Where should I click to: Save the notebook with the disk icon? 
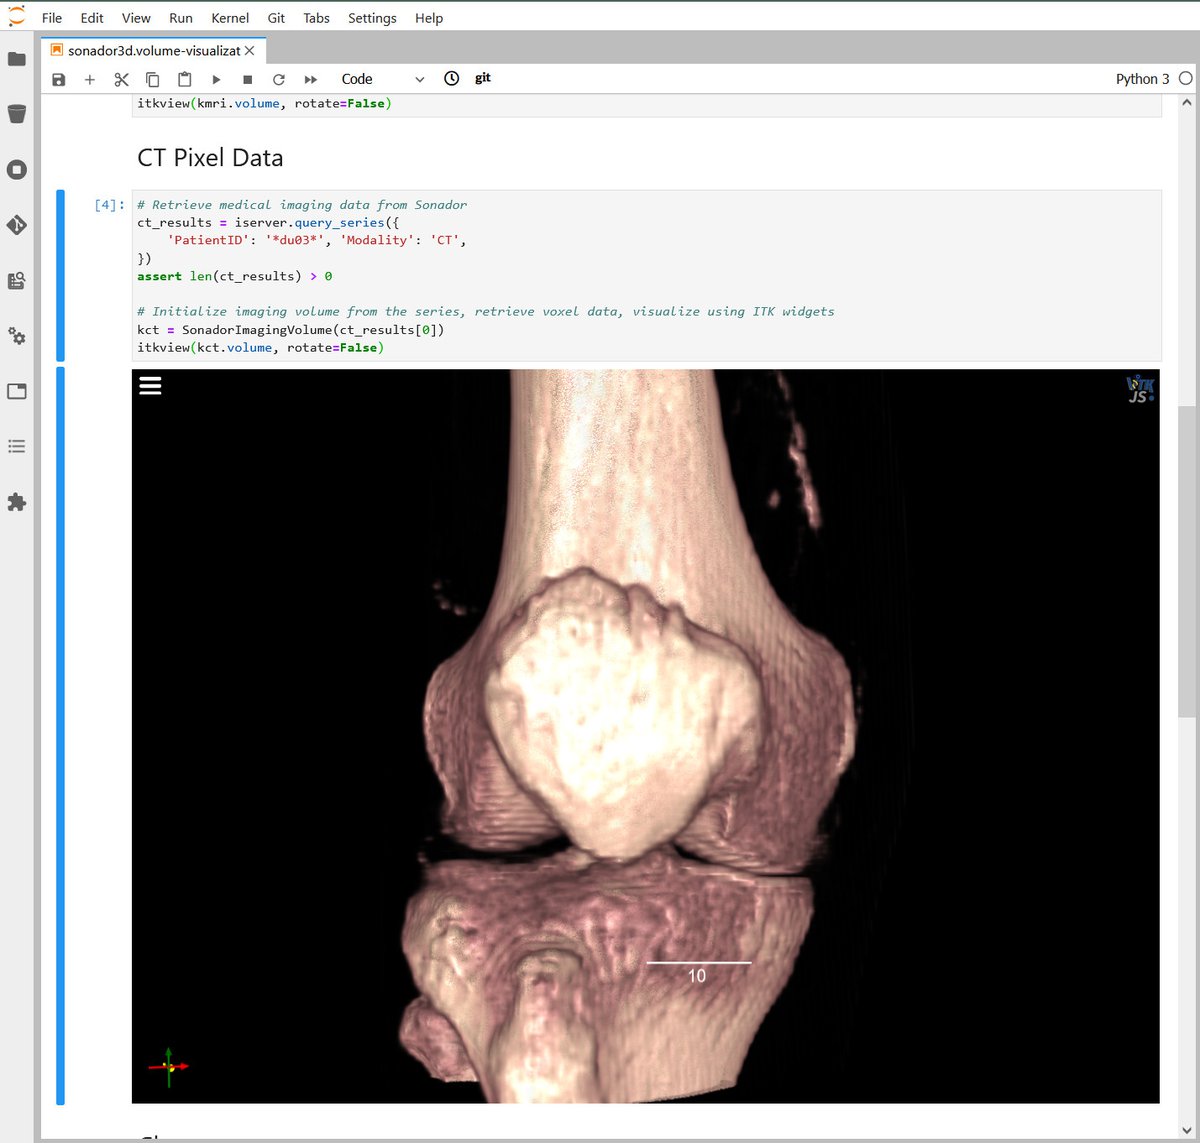[x=58, y=78]
